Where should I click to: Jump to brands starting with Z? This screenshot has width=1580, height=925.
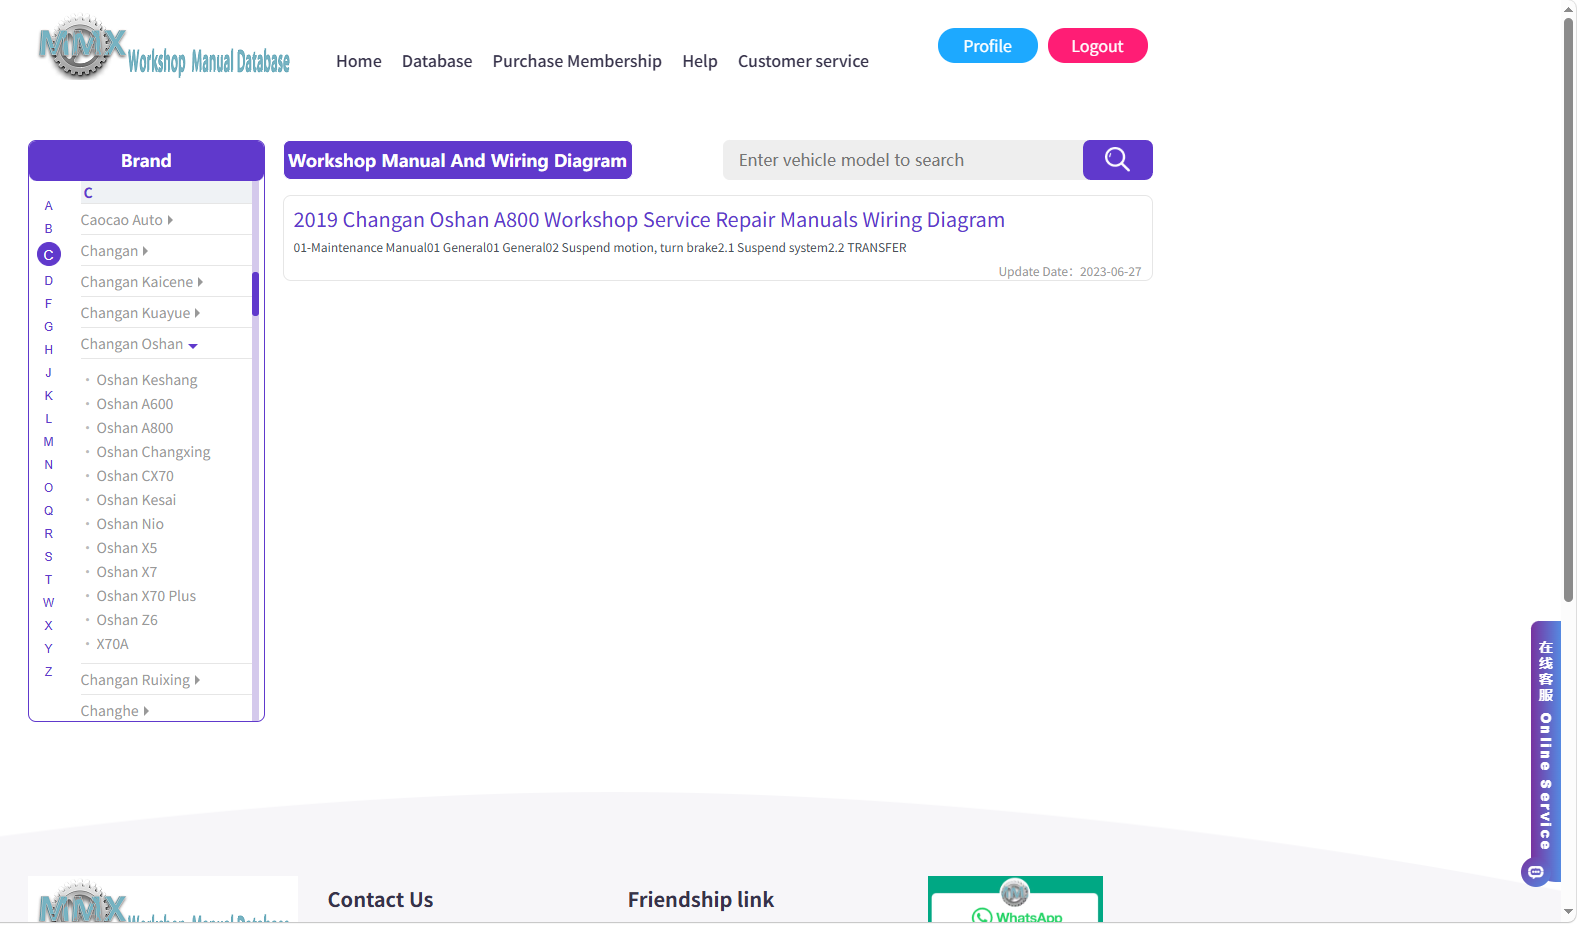pyautogui.click(x=48, y=672)
